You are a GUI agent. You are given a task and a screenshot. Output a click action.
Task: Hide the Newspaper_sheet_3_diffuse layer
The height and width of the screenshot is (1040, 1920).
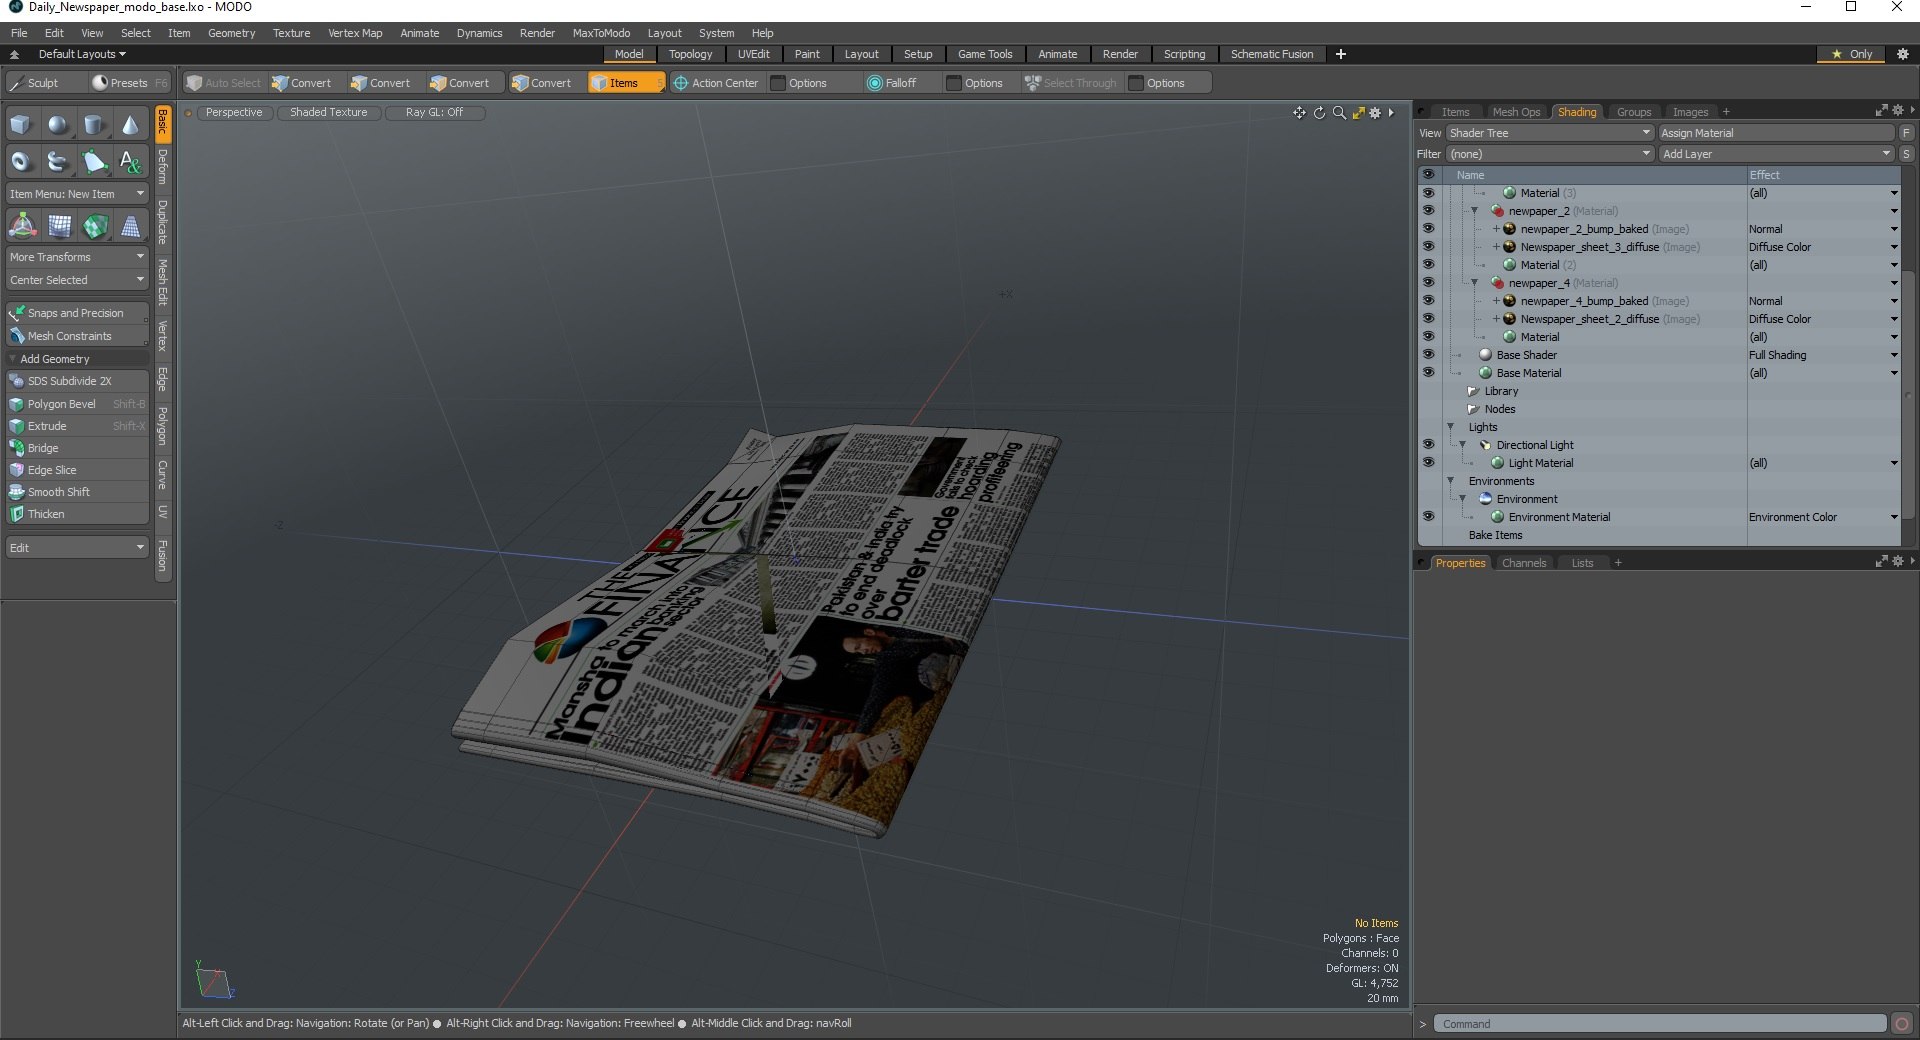[x=1428, y=247]
